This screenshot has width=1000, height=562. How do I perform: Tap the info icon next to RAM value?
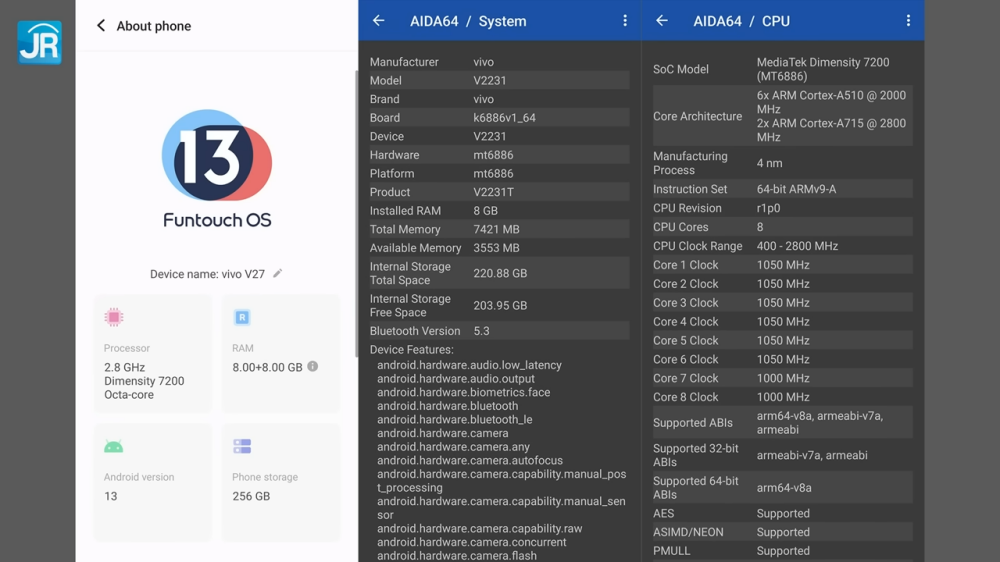313,367
